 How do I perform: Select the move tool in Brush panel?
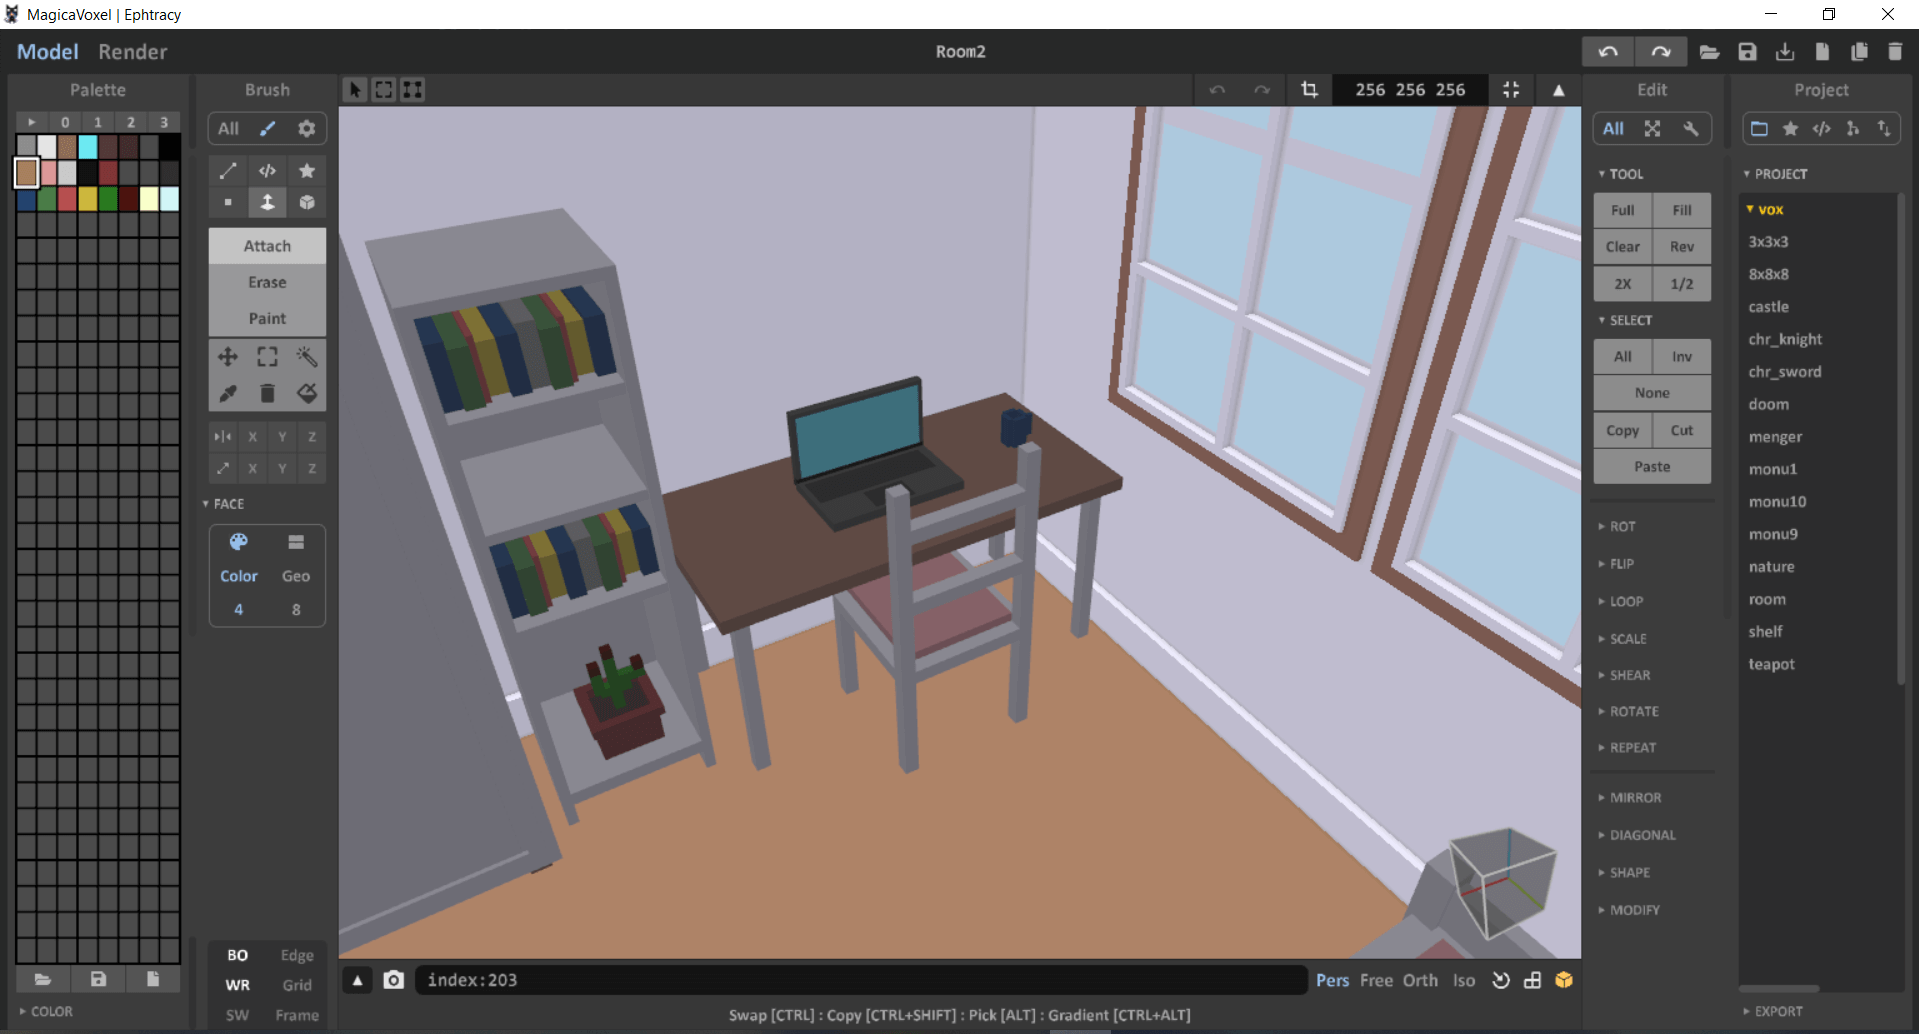[228, 357]
